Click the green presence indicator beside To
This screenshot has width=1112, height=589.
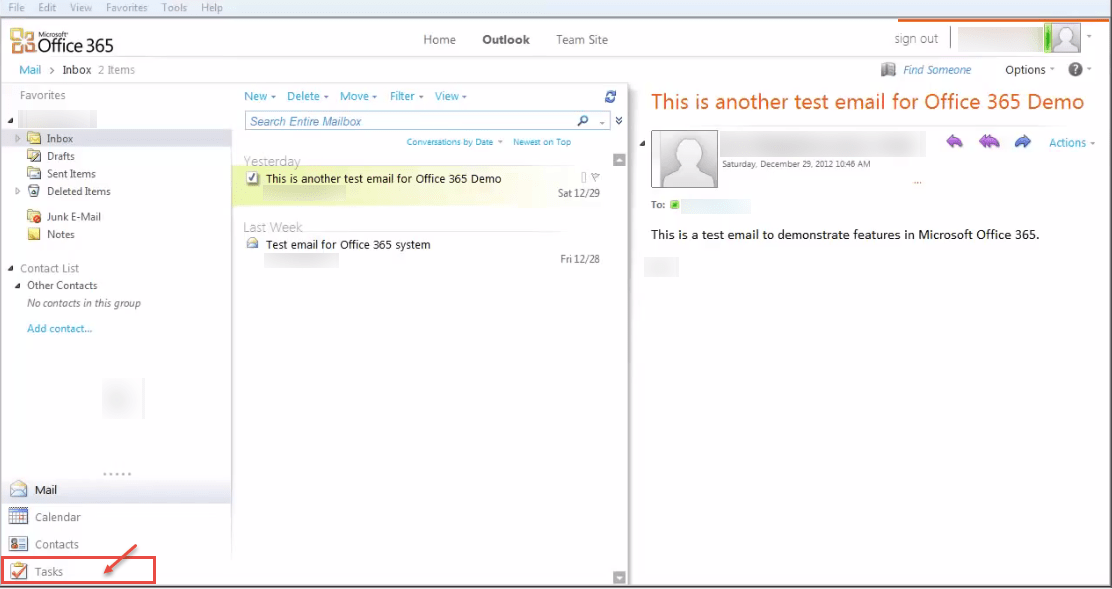[x=674, y=205]
